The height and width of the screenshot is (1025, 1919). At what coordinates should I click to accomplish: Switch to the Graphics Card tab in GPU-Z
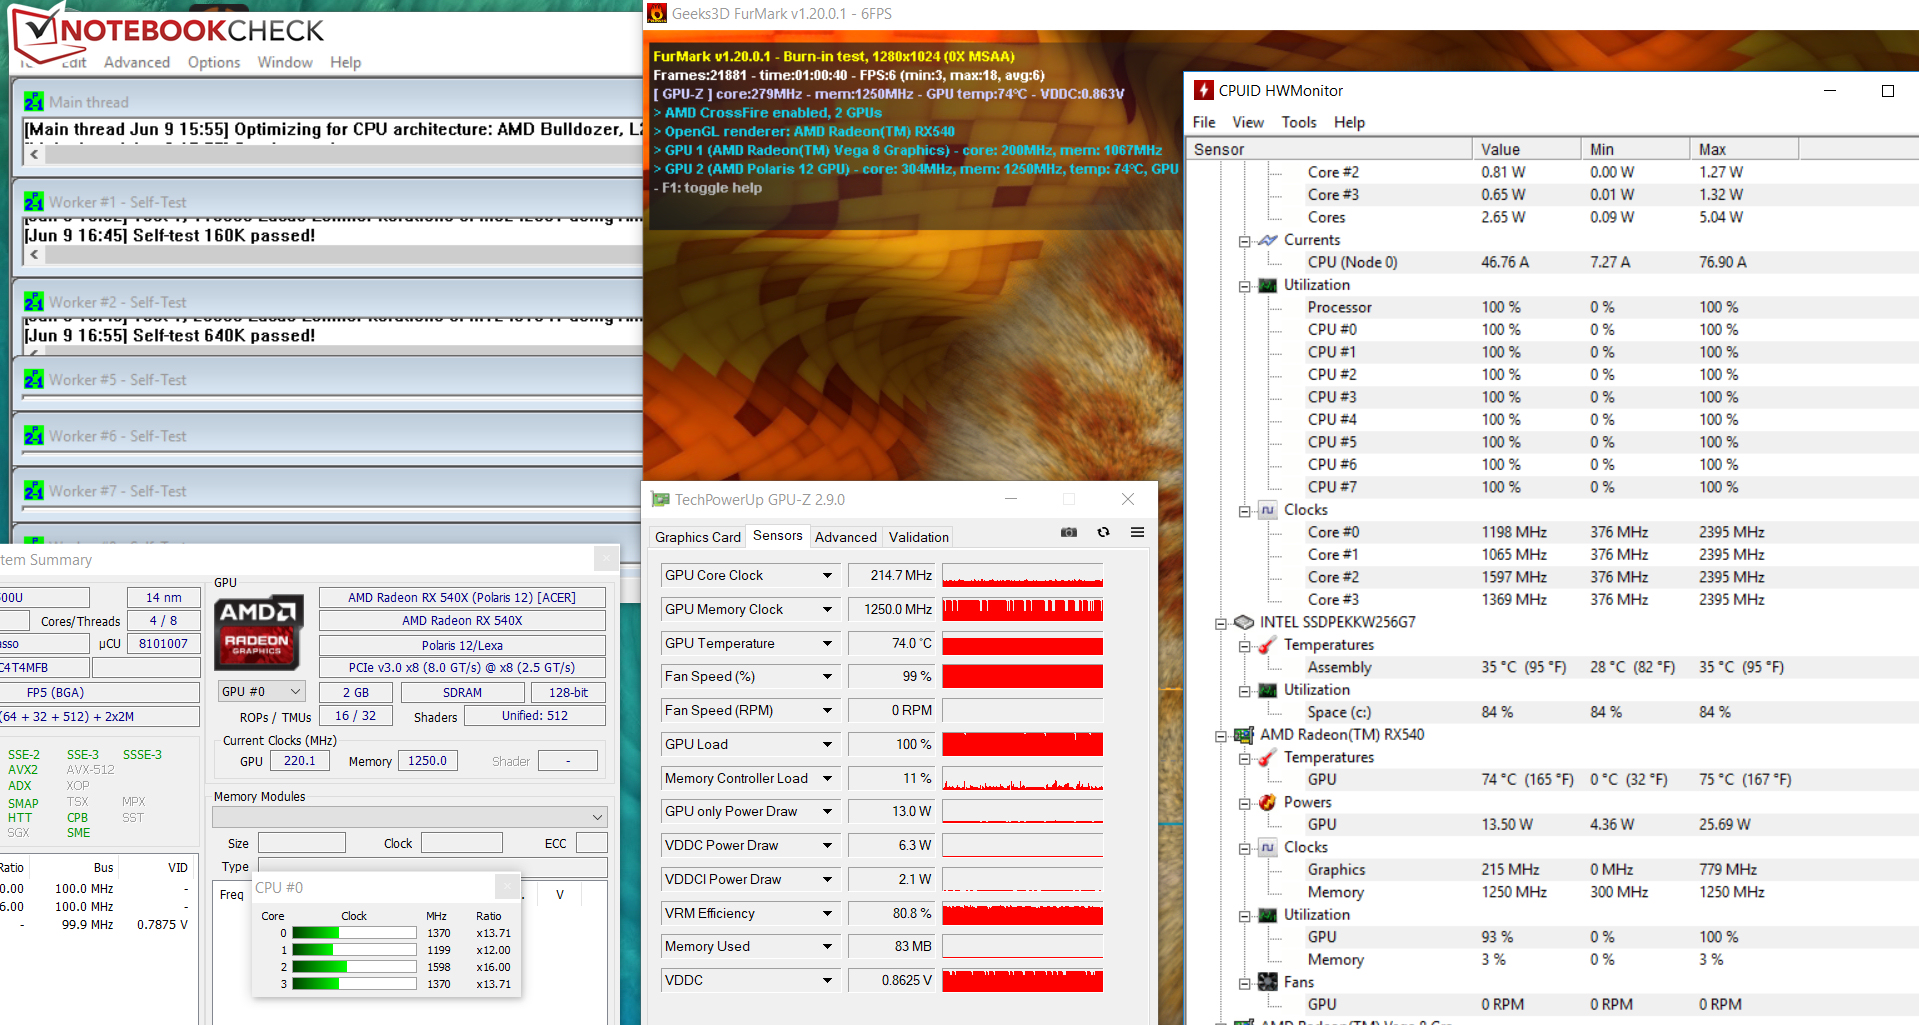tap(698, 537)
